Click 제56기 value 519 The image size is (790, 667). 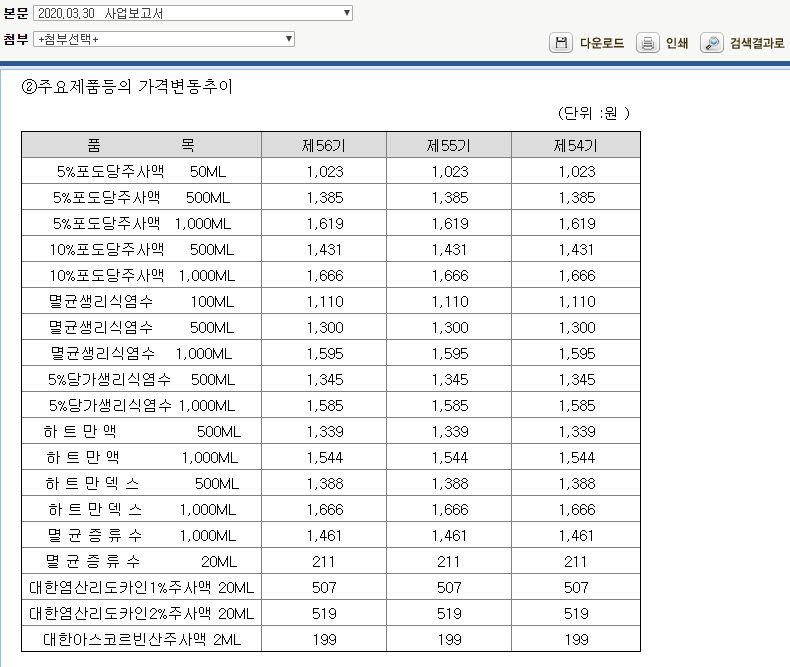324,614
